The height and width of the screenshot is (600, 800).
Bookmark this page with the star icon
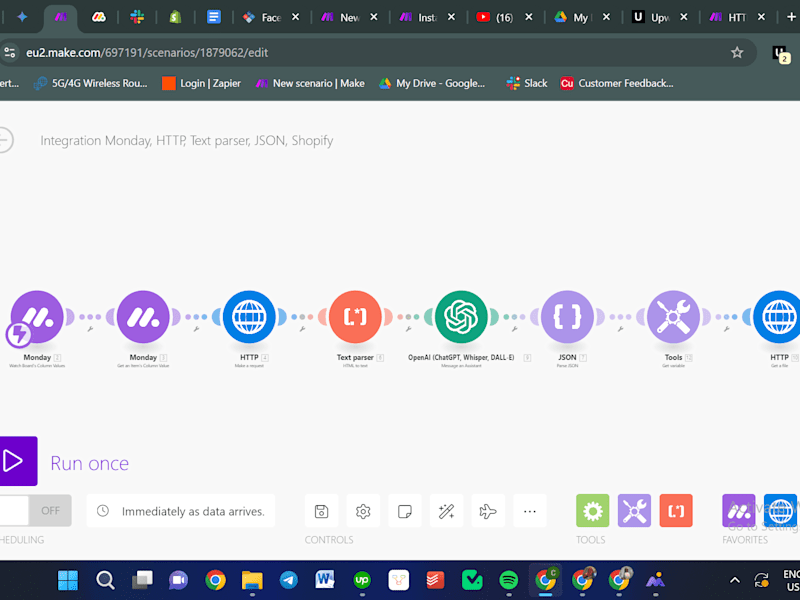(737, 53)
